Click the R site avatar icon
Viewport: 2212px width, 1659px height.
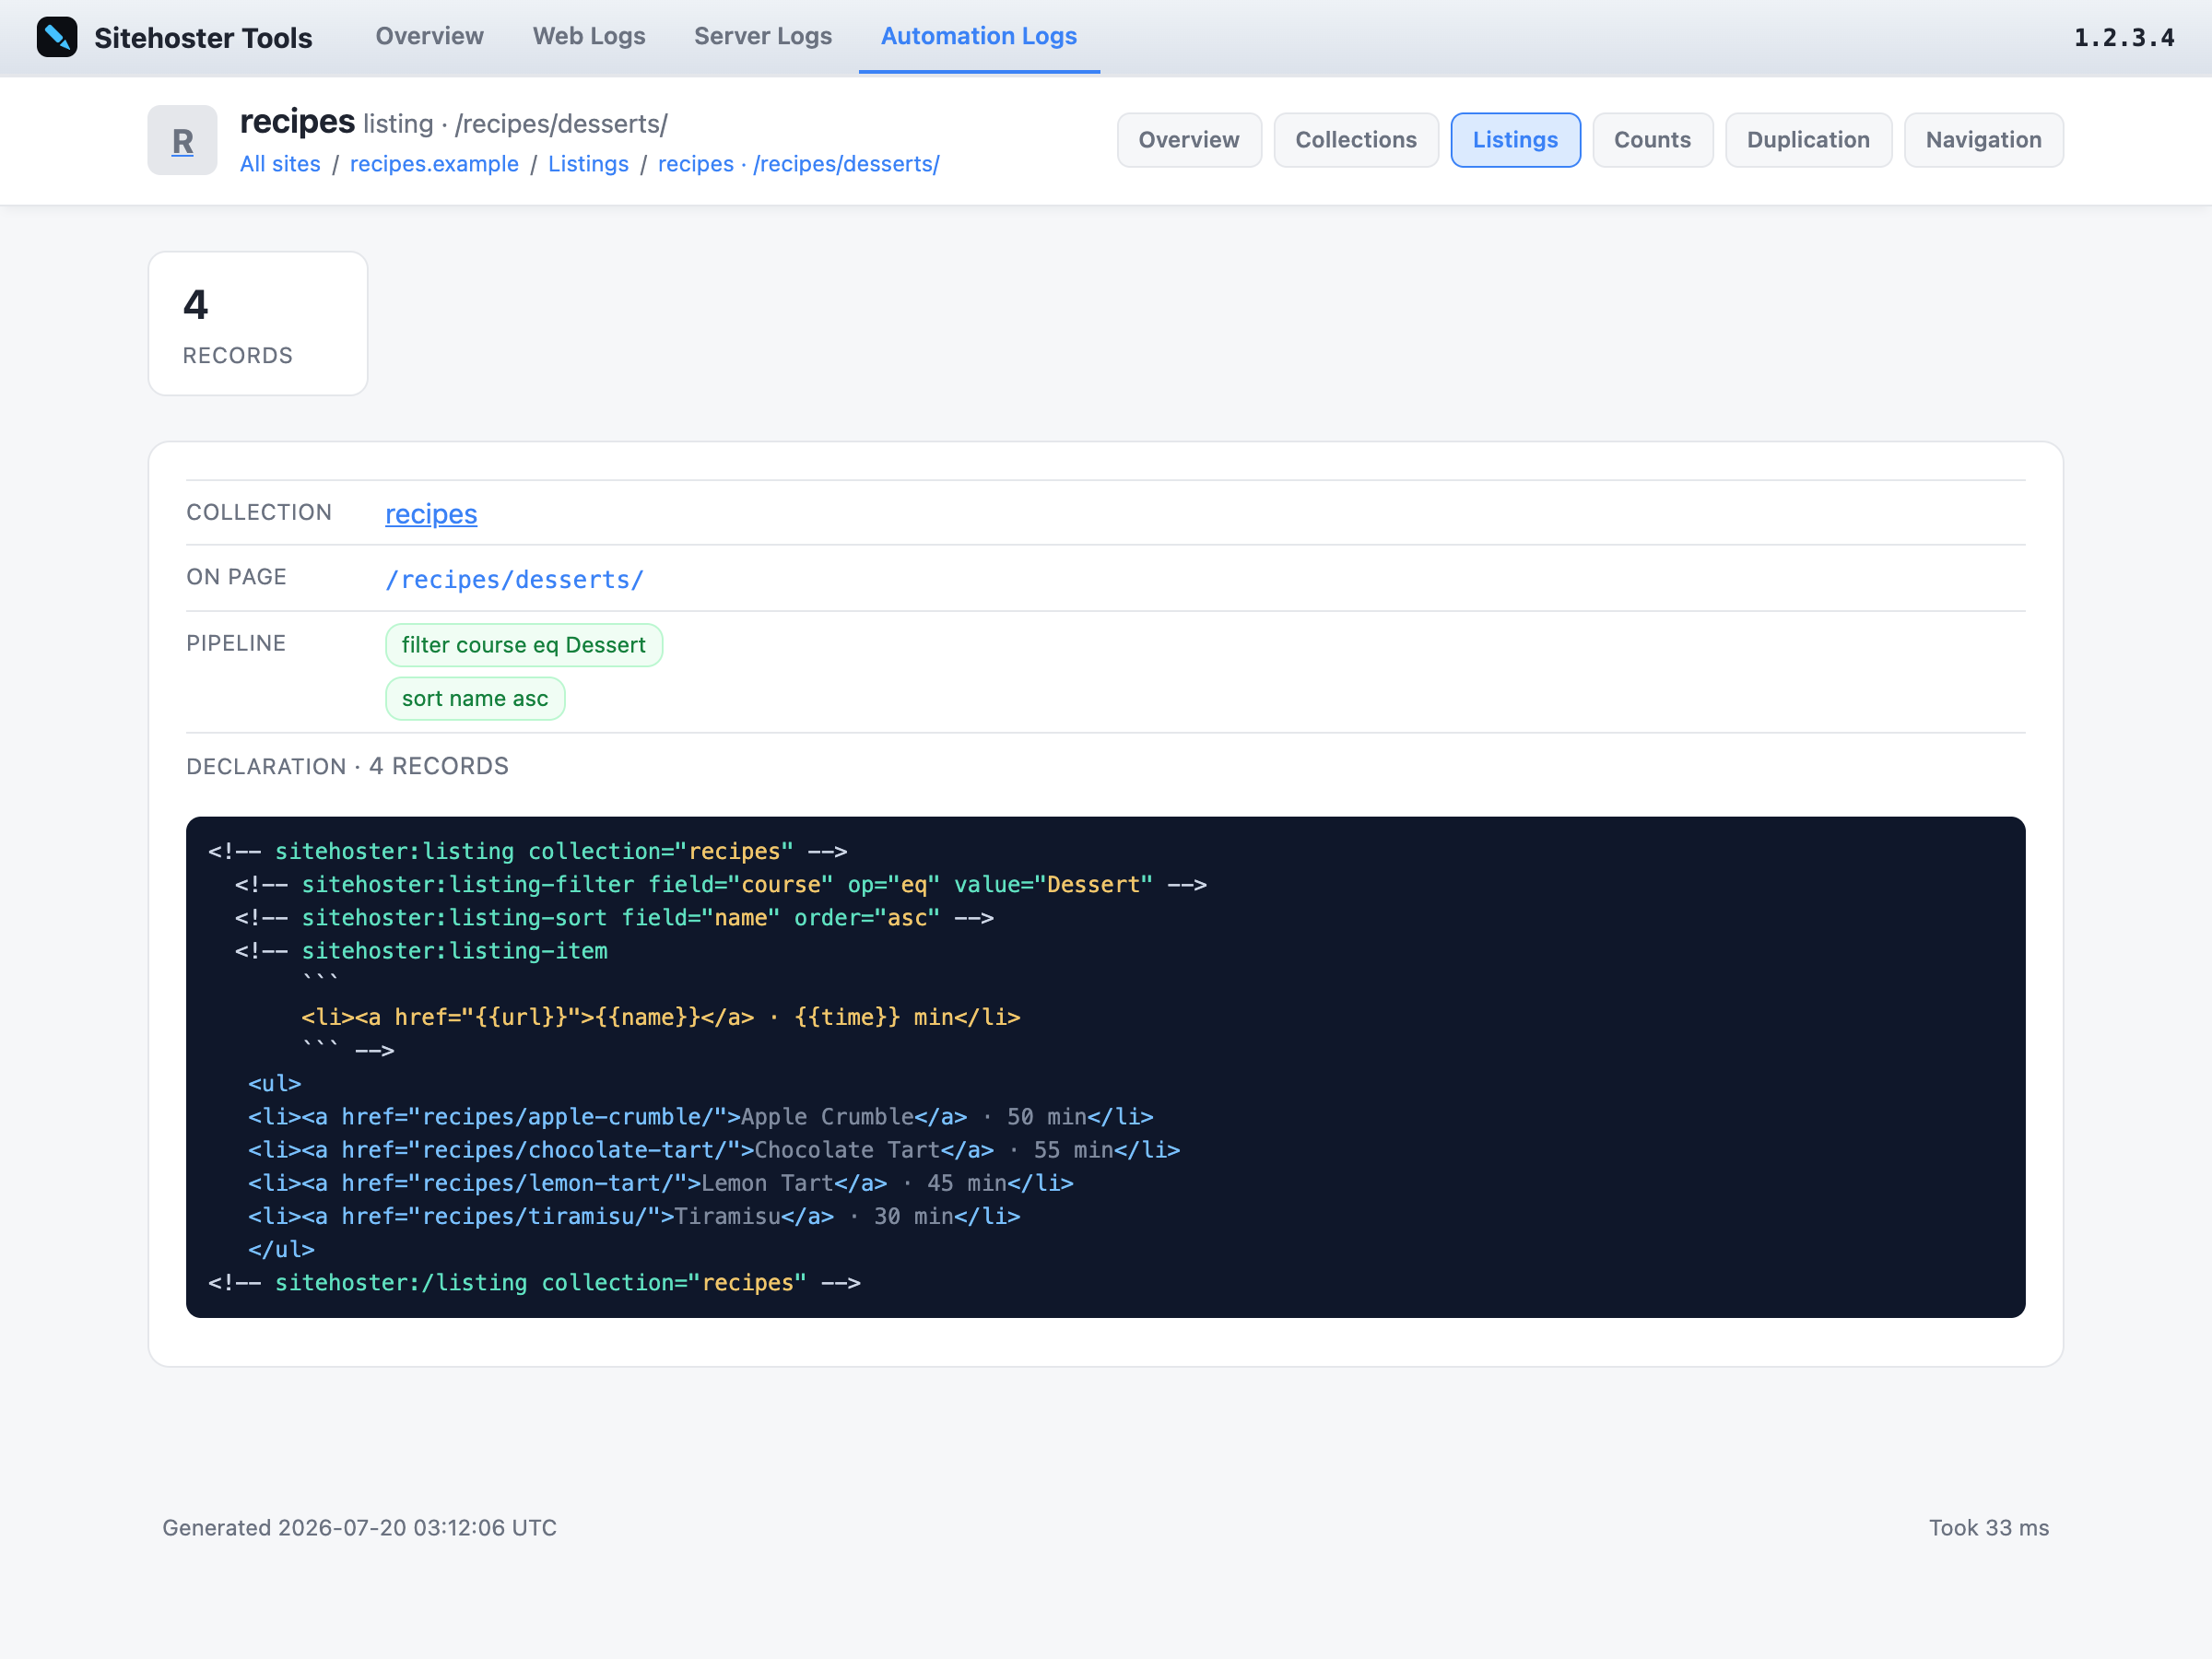pyautogui.click(x=182, y=140)
